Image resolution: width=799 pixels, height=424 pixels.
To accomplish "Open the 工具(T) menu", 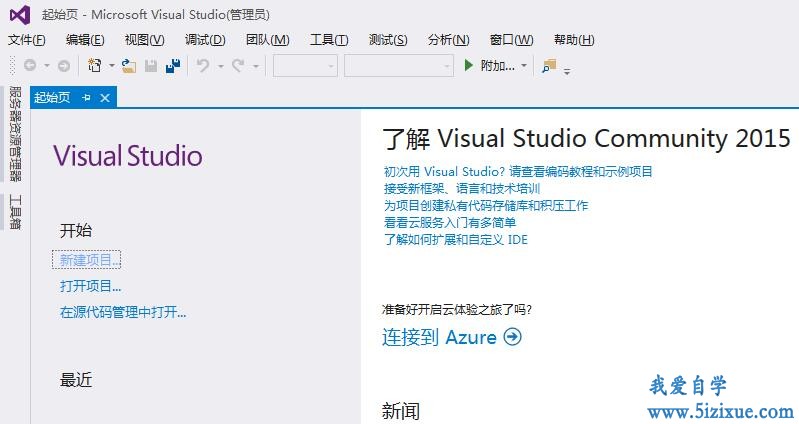I will click(x=329, y=40).
